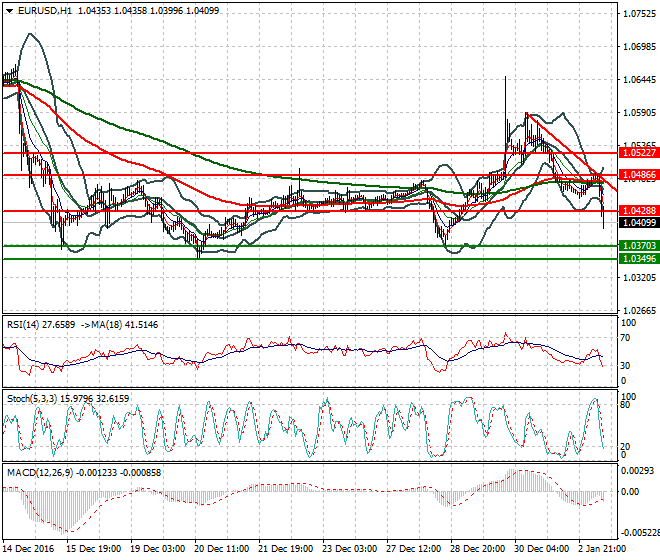
Task: Click the MACD scale value -0.005228
Action: click(x=640, y=533)
